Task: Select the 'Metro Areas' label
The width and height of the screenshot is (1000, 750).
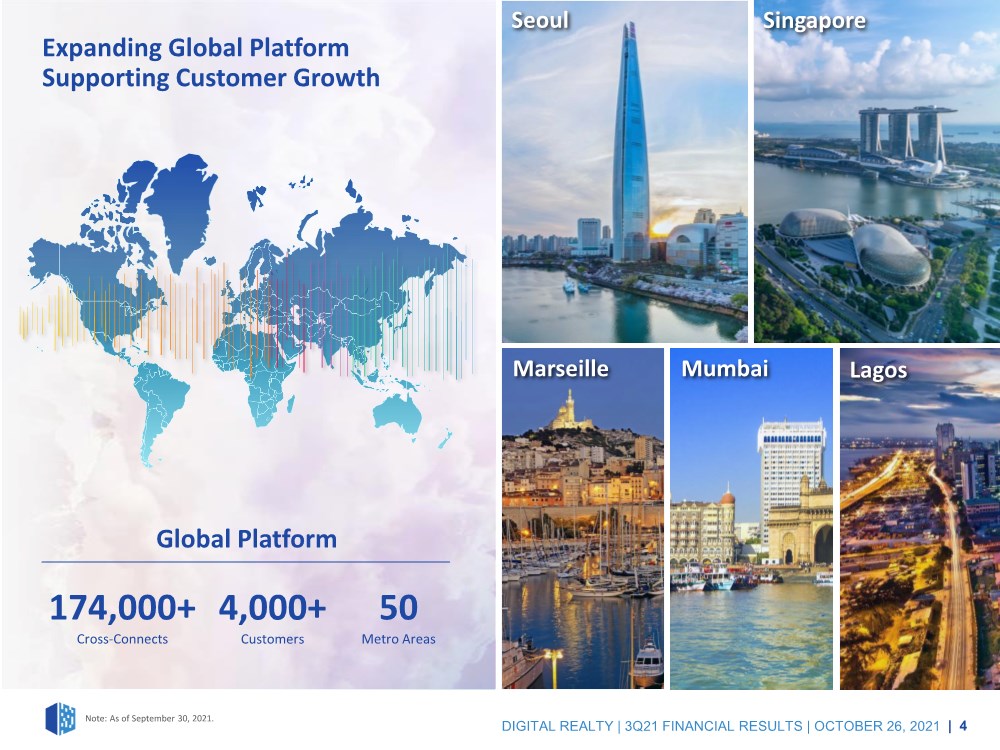Action: 399,639
